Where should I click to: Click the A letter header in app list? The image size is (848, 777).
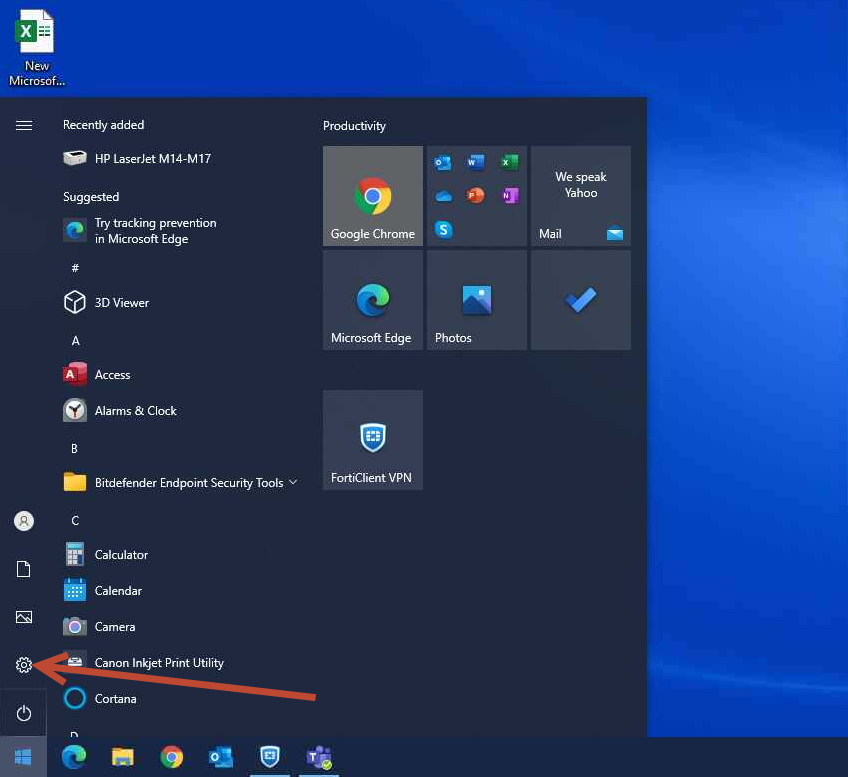pos(75,341)
